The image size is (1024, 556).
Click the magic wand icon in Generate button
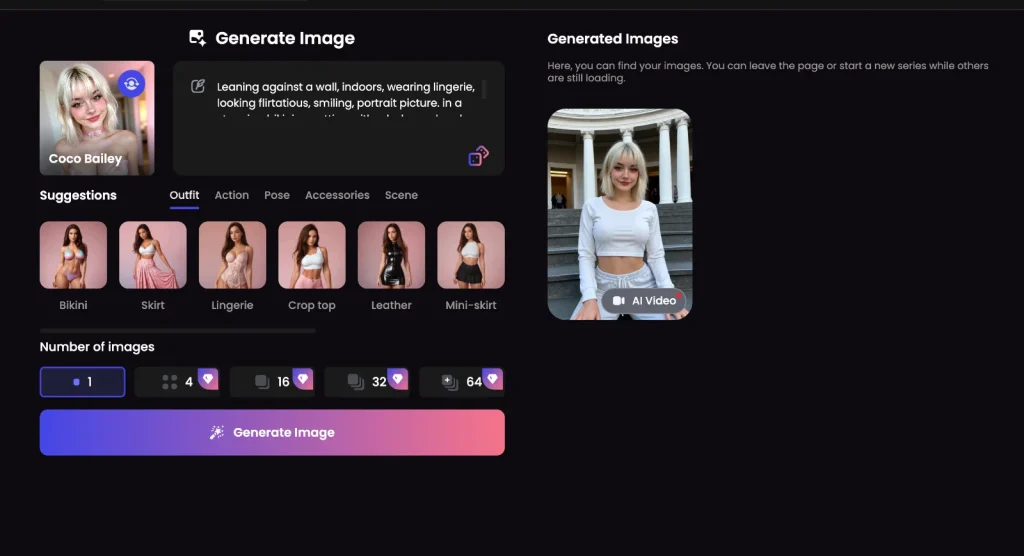[x=217, y=433]
